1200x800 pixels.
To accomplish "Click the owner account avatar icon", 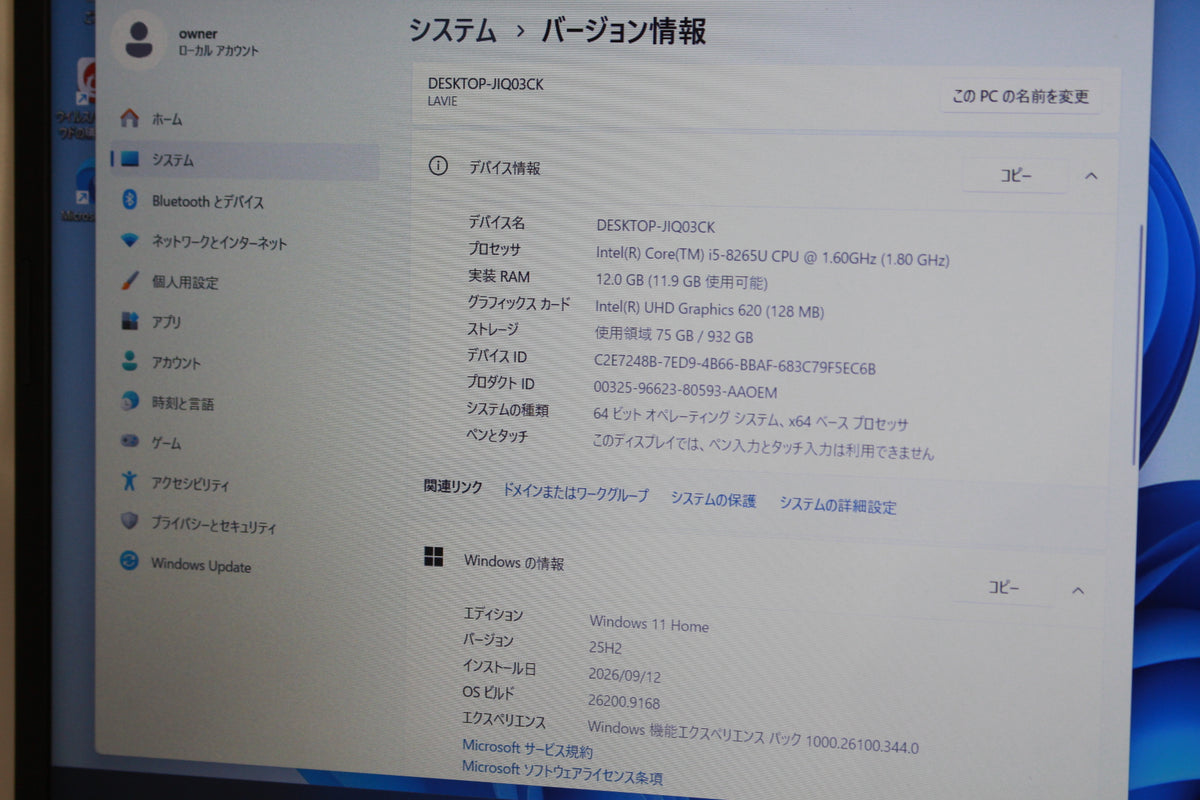I will point(139,39).
